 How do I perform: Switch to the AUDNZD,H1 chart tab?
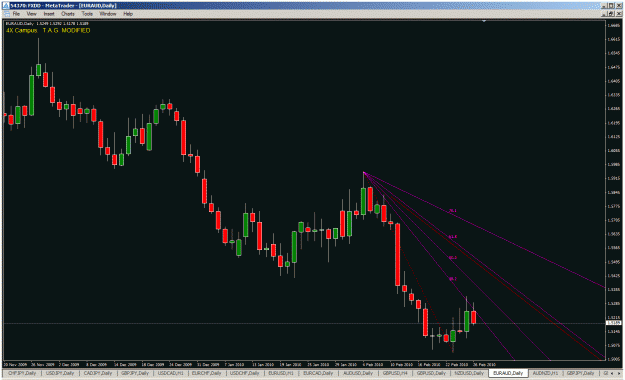tap(545, 373)
